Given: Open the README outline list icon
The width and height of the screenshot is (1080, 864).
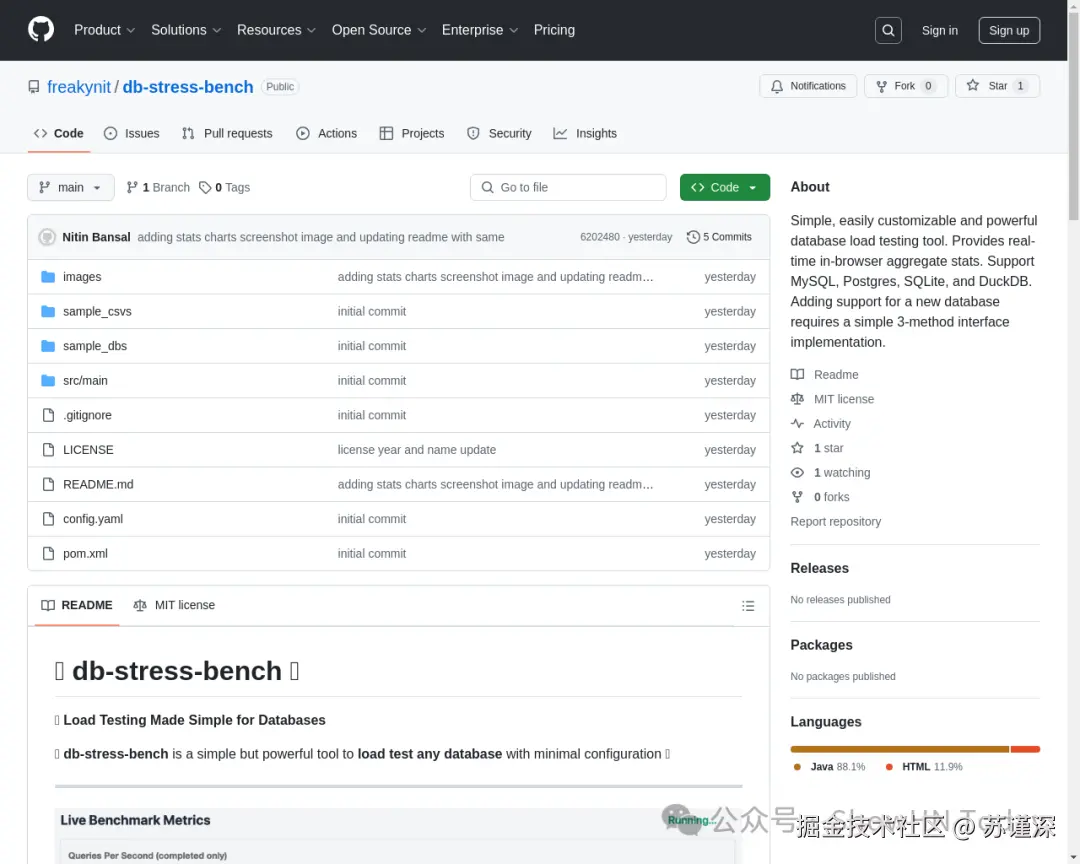Looking at the screenshot, I should point(748,606).
